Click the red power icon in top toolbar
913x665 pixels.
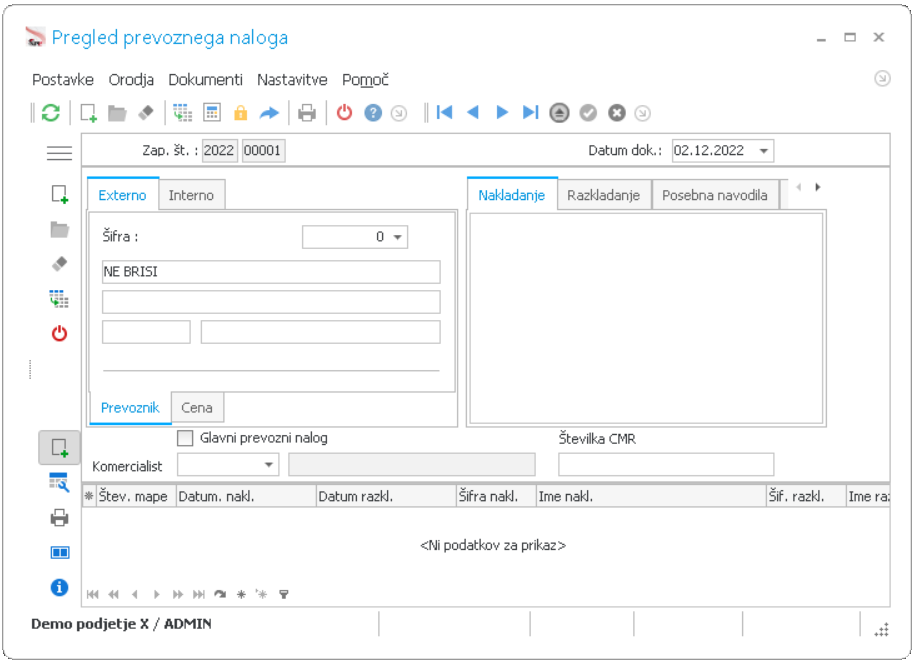point(345,112)
